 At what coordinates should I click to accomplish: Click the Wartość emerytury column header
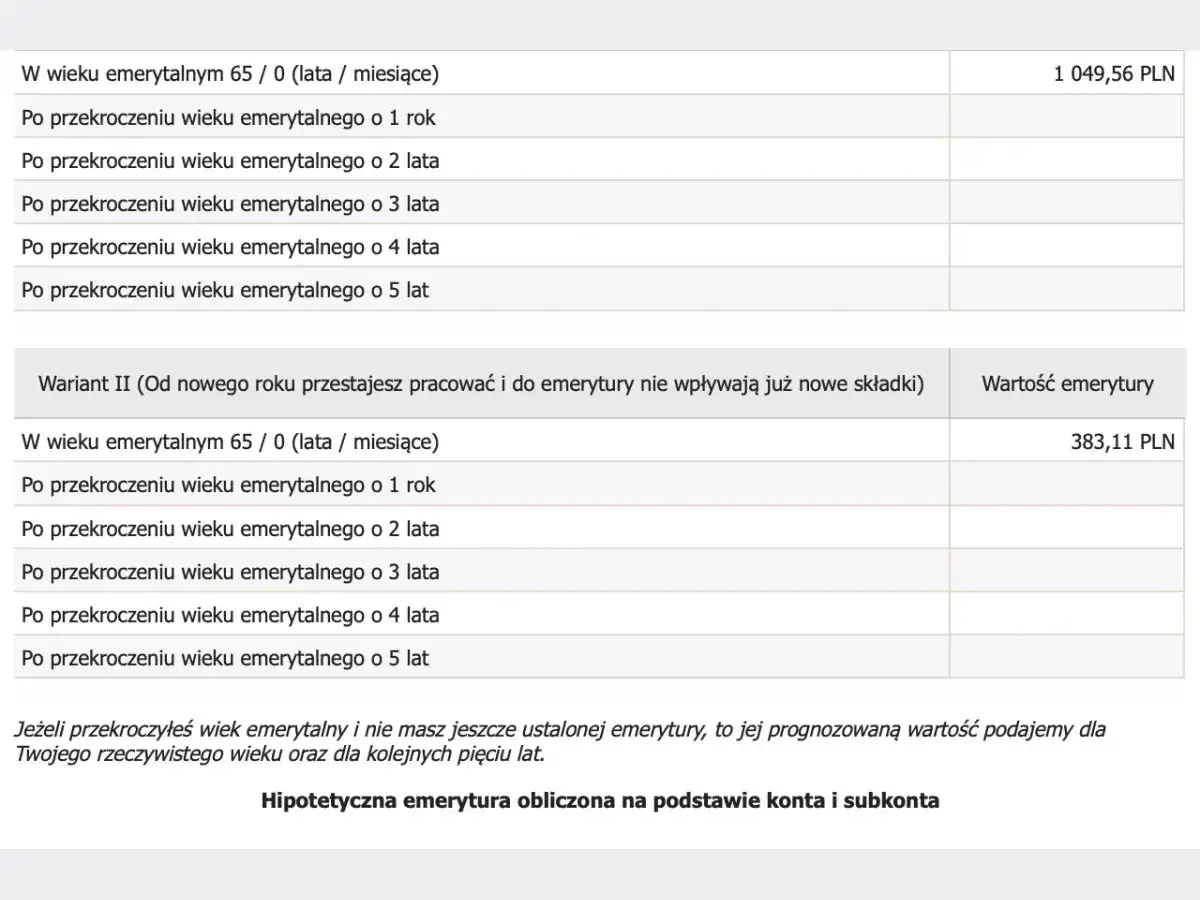[1067, 383]
